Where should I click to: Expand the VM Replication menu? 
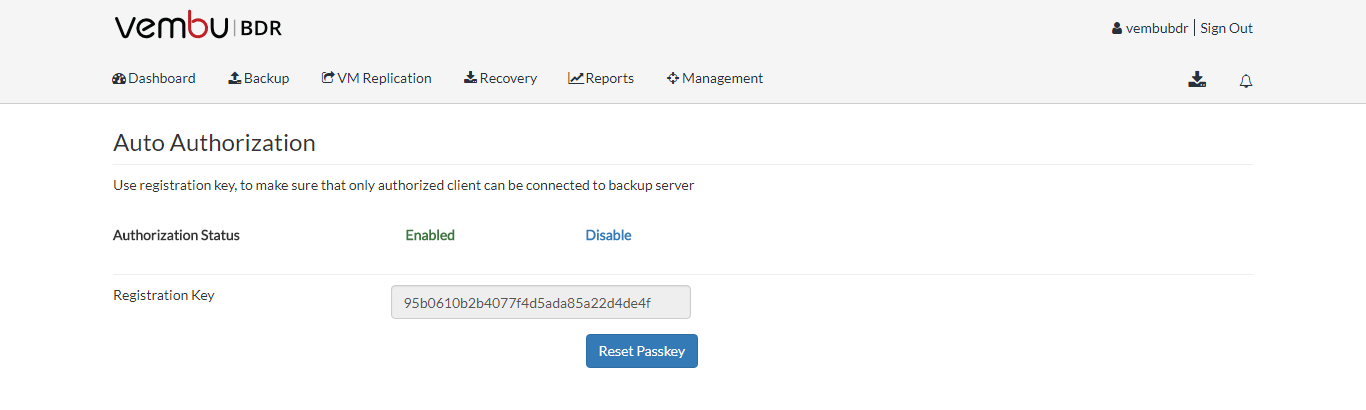click(377, 78)
